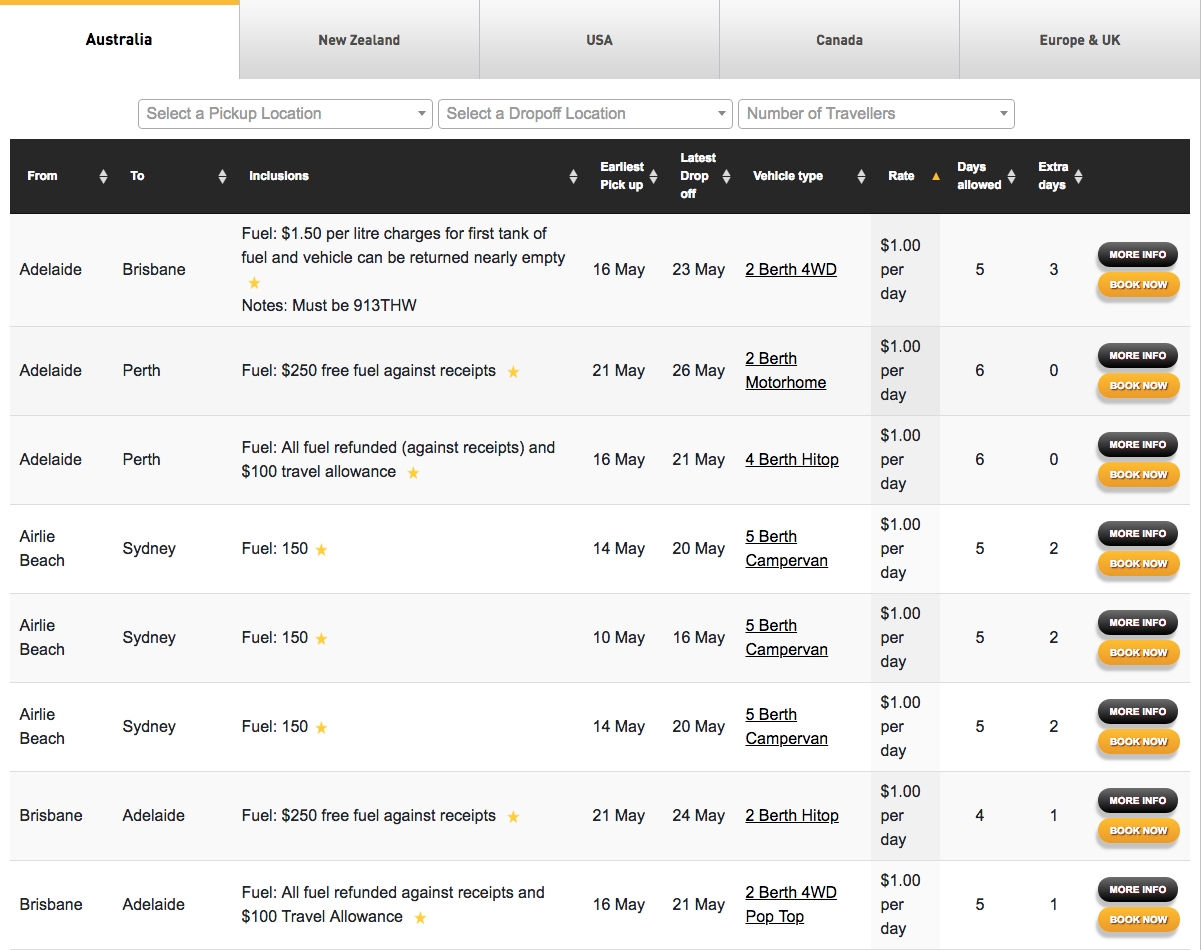Sort by Extra days arrows

1078,177
